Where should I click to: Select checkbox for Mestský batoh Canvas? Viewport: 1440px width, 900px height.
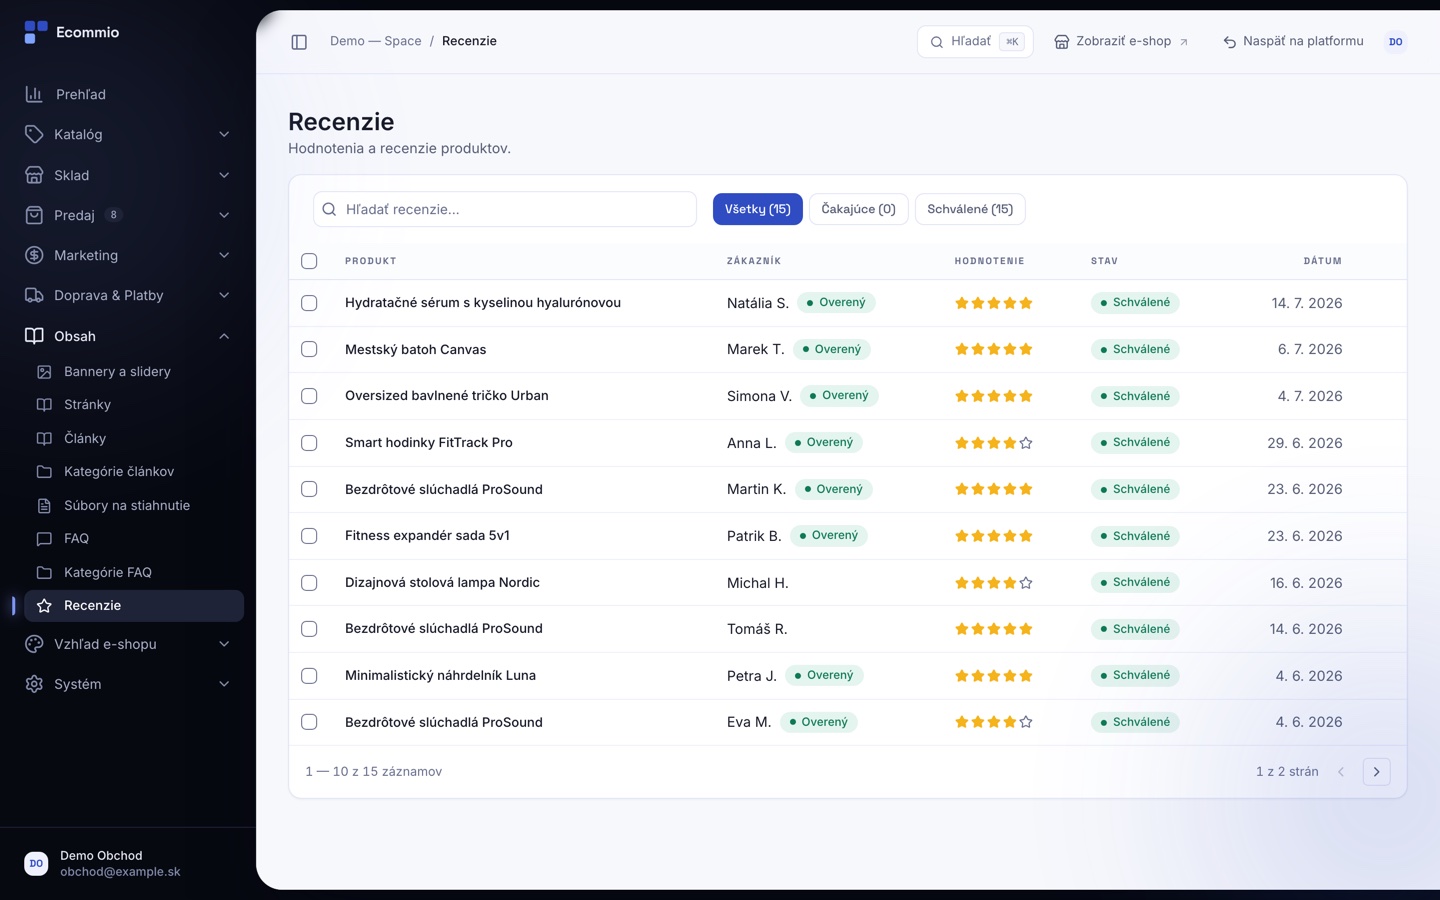[309, 350]
